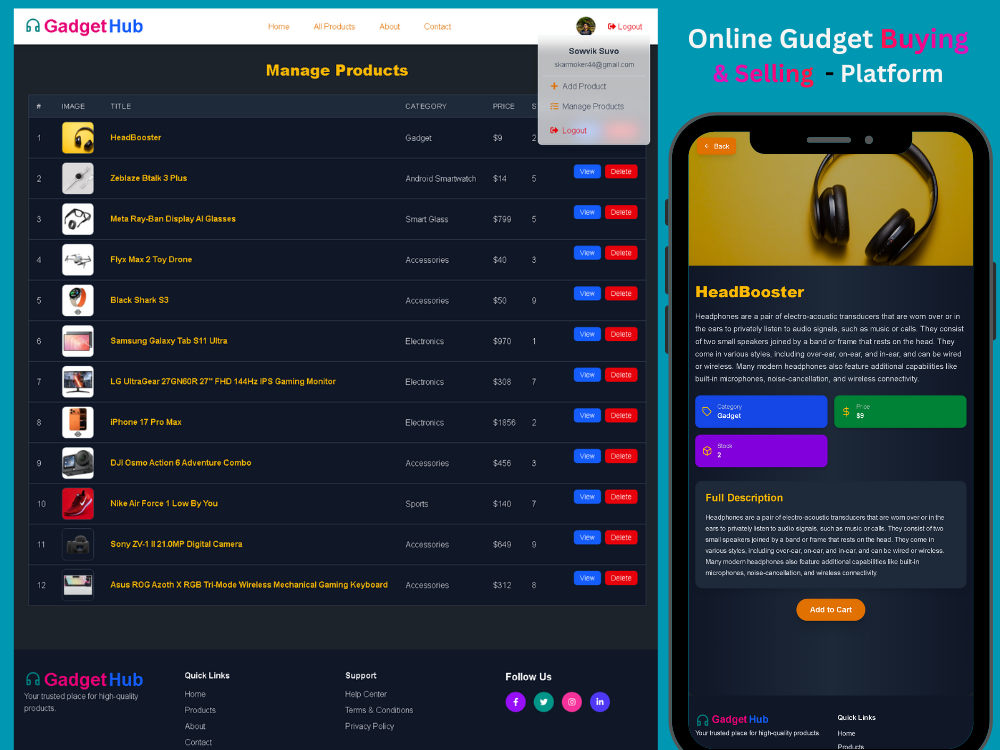Tap the Back button on phone screen

717,146
